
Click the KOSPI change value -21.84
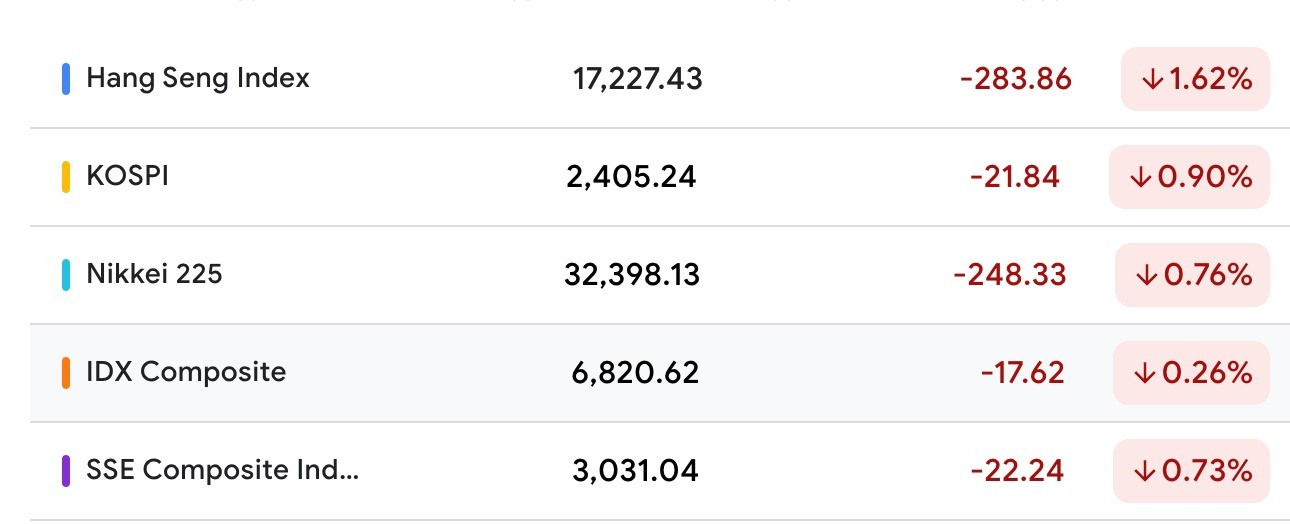[1014, 177]
